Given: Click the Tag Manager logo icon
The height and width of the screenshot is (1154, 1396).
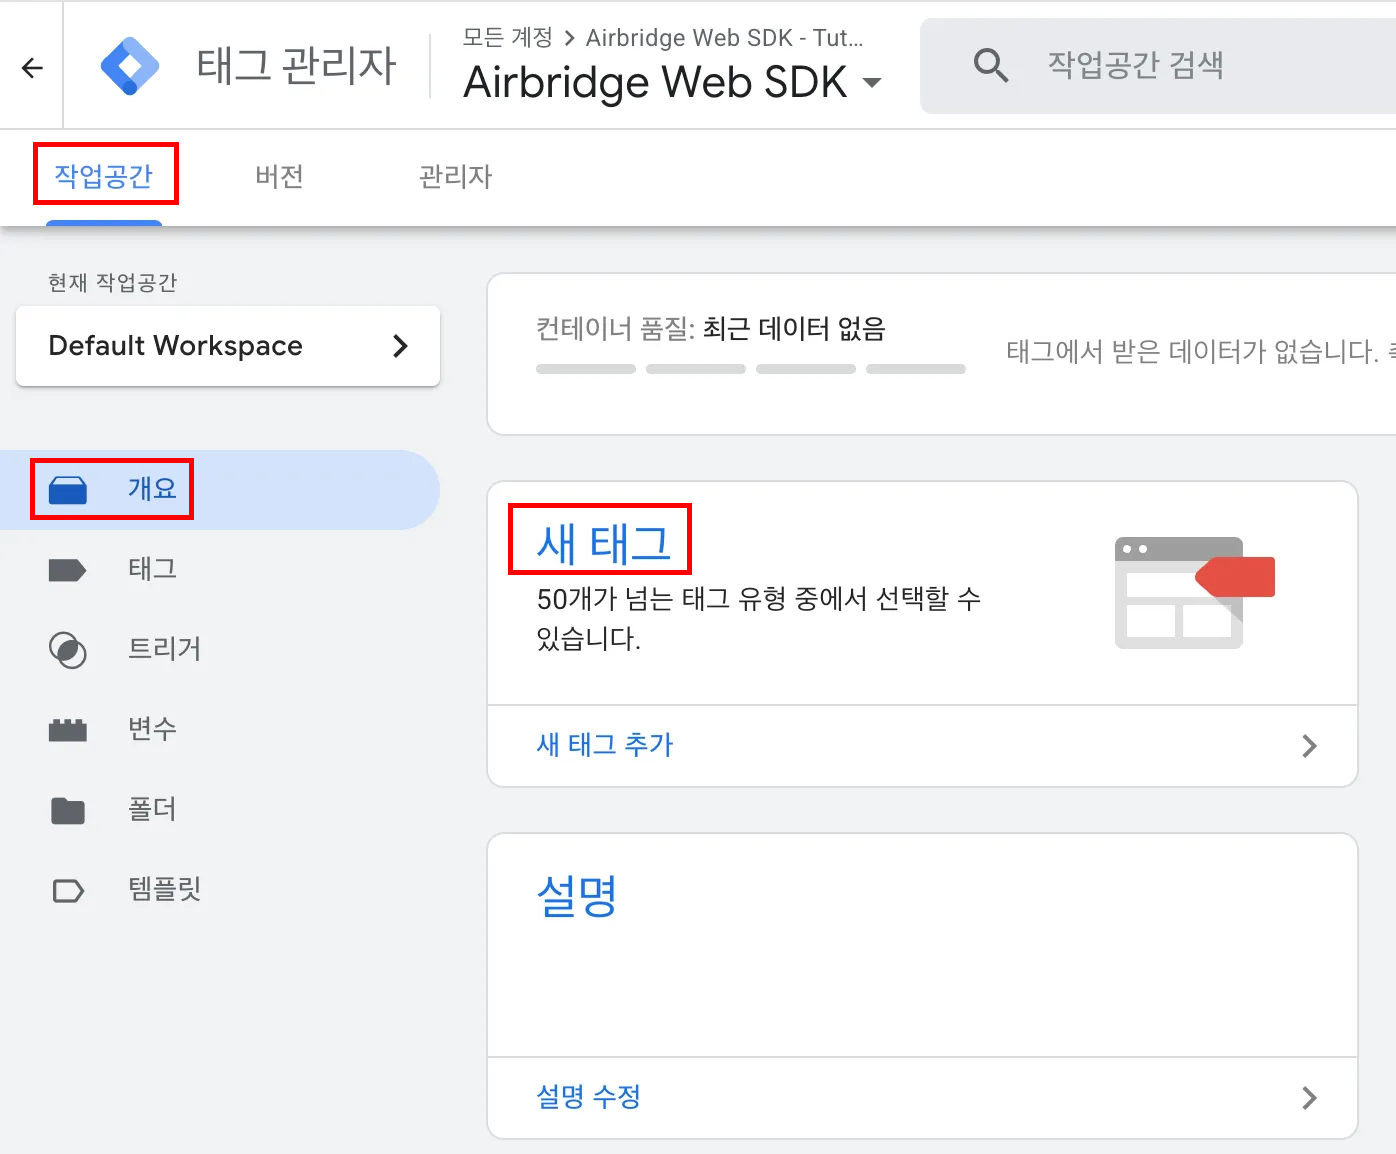Looking at the screenshot, I should (x=130, y=66).
